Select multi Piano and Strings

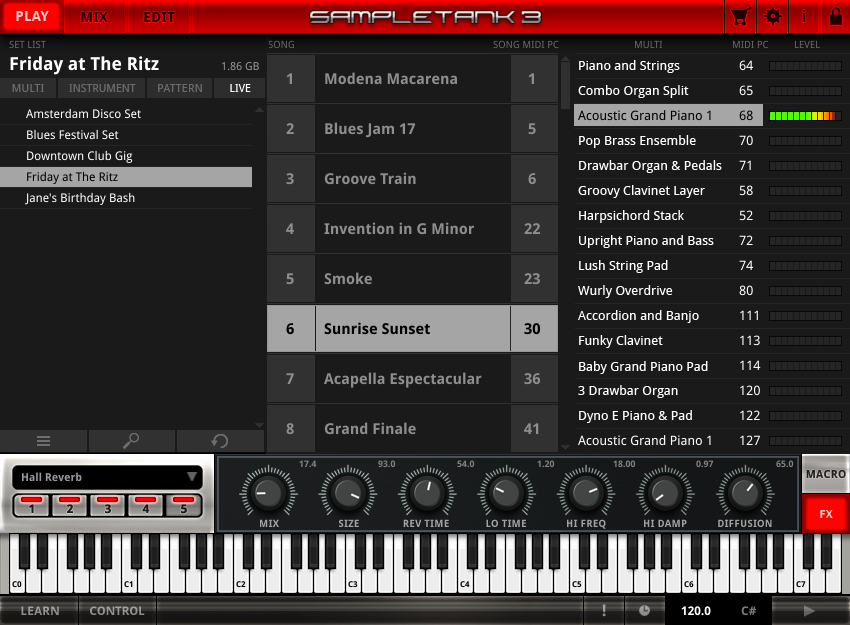668,66
